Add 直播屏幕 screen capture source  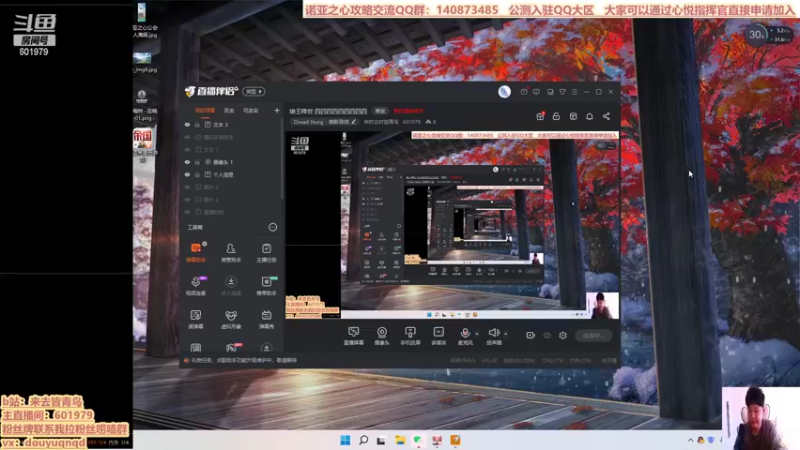click(354, 336)
